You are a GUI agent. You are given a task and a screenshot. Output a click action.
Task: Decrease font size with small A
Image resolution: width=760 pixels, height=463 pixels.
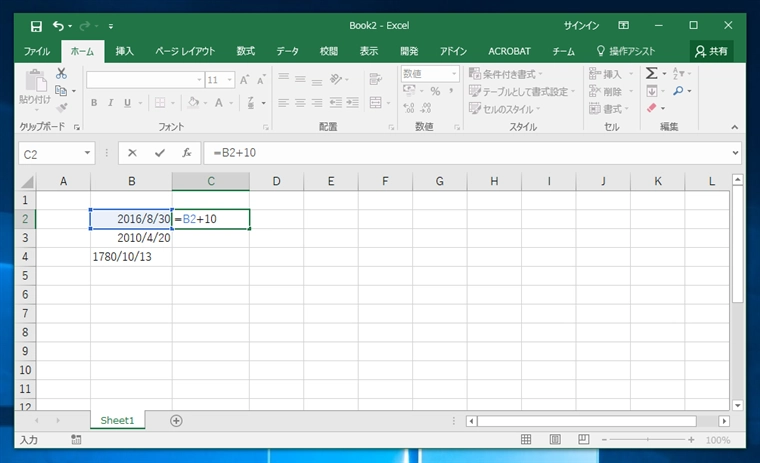(x=261, y=80)
